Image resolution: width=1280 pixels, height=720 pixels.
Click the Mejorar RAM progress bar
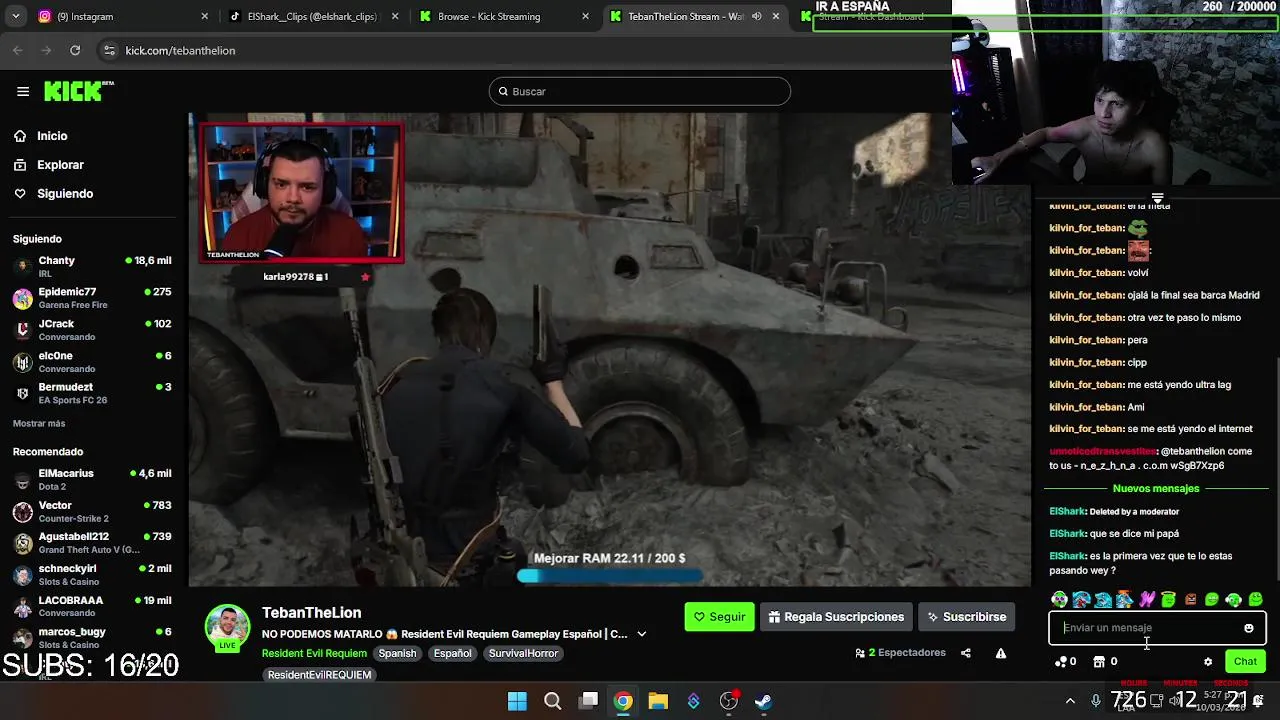pyautogui.click(x=609, y=576)
